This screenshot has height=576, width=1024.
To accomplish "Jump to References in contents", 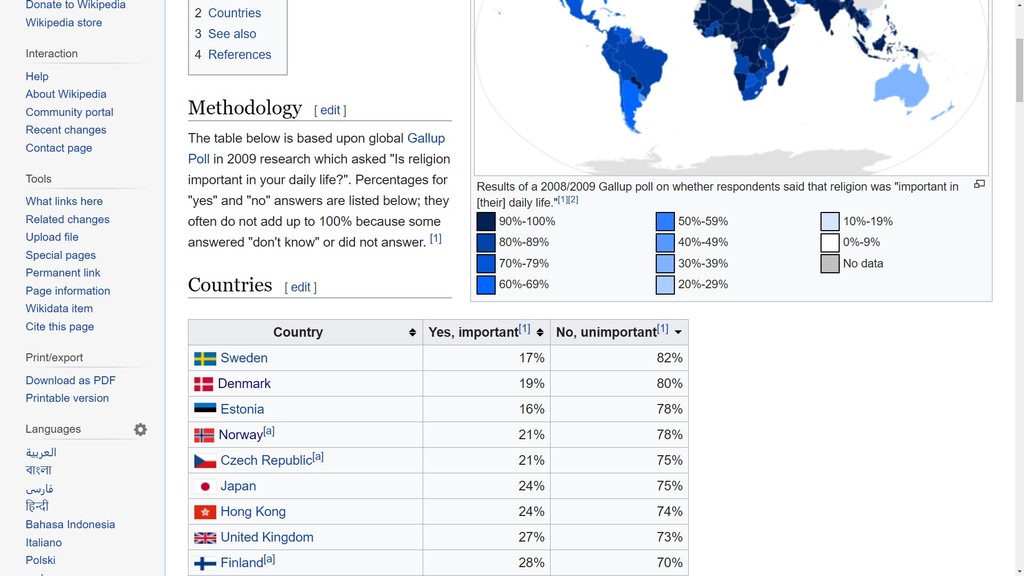I will coord(239,55).
